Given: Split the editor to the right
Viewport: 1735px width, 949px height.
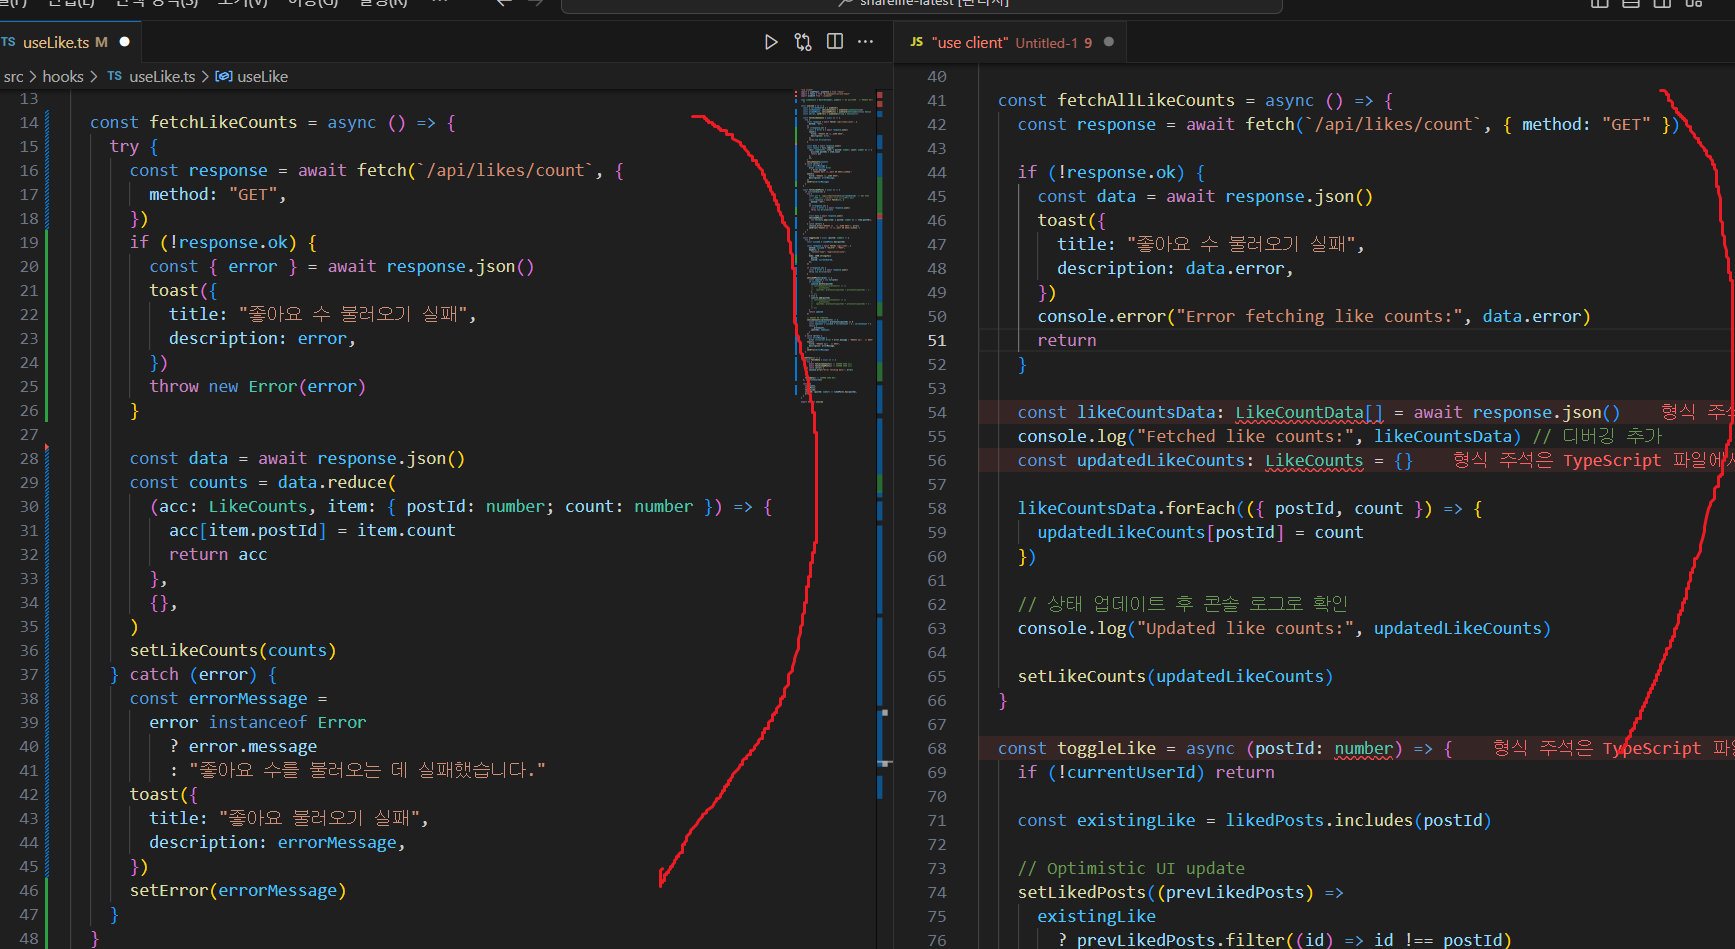Looking at the screenshot, I should click(x=835, y=42).
